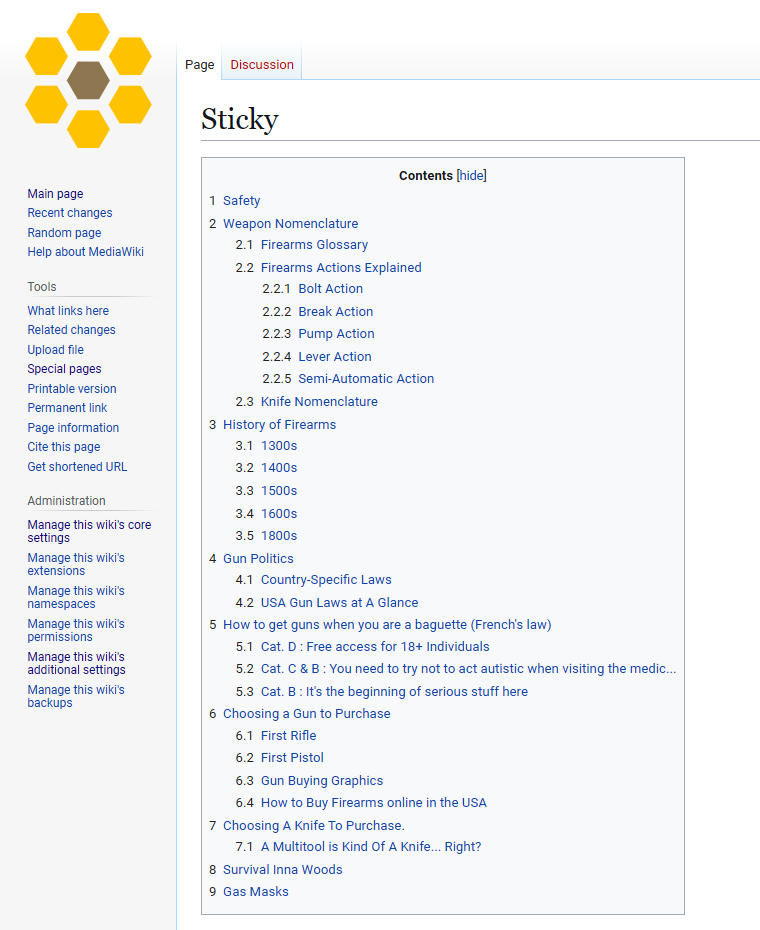Viewport: 760px width, 930px height.
Task: Open Upload file tool
Action: (x=55, y=350)
